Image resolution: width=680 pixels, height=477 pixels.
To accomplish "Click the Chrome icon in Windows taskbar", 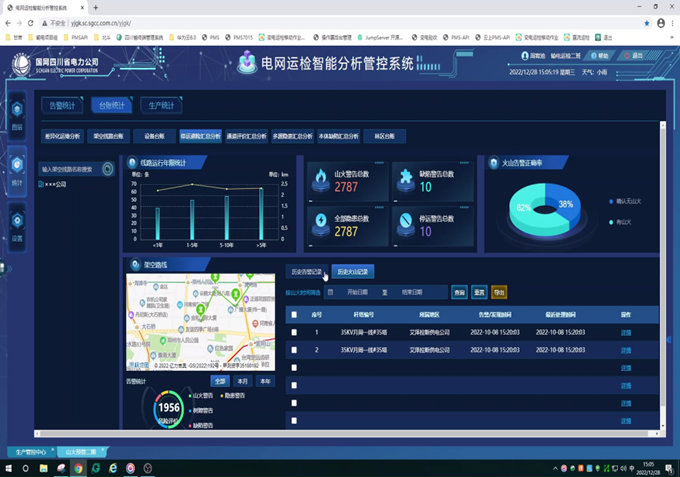I will coord(78,468).
